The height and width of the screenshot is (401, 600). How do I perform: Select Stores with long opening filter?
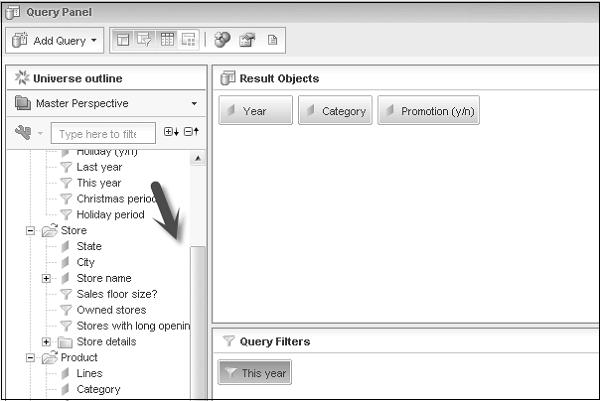(x=133, y=326)
